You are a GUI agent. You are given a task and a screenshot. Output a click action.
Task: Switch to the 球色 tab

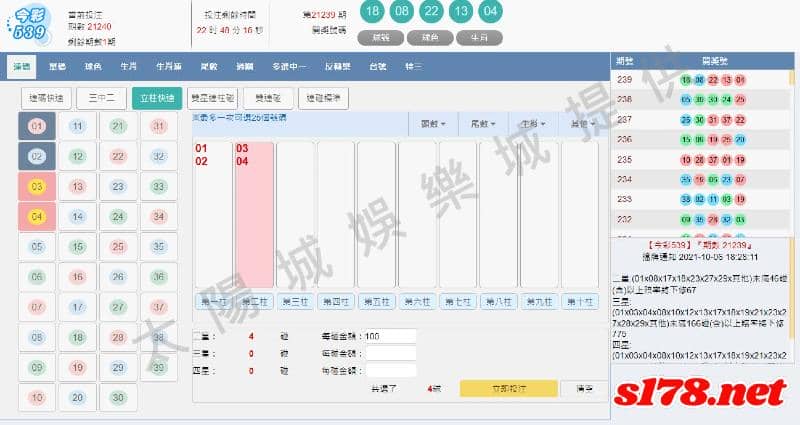(x=93, y=66)
